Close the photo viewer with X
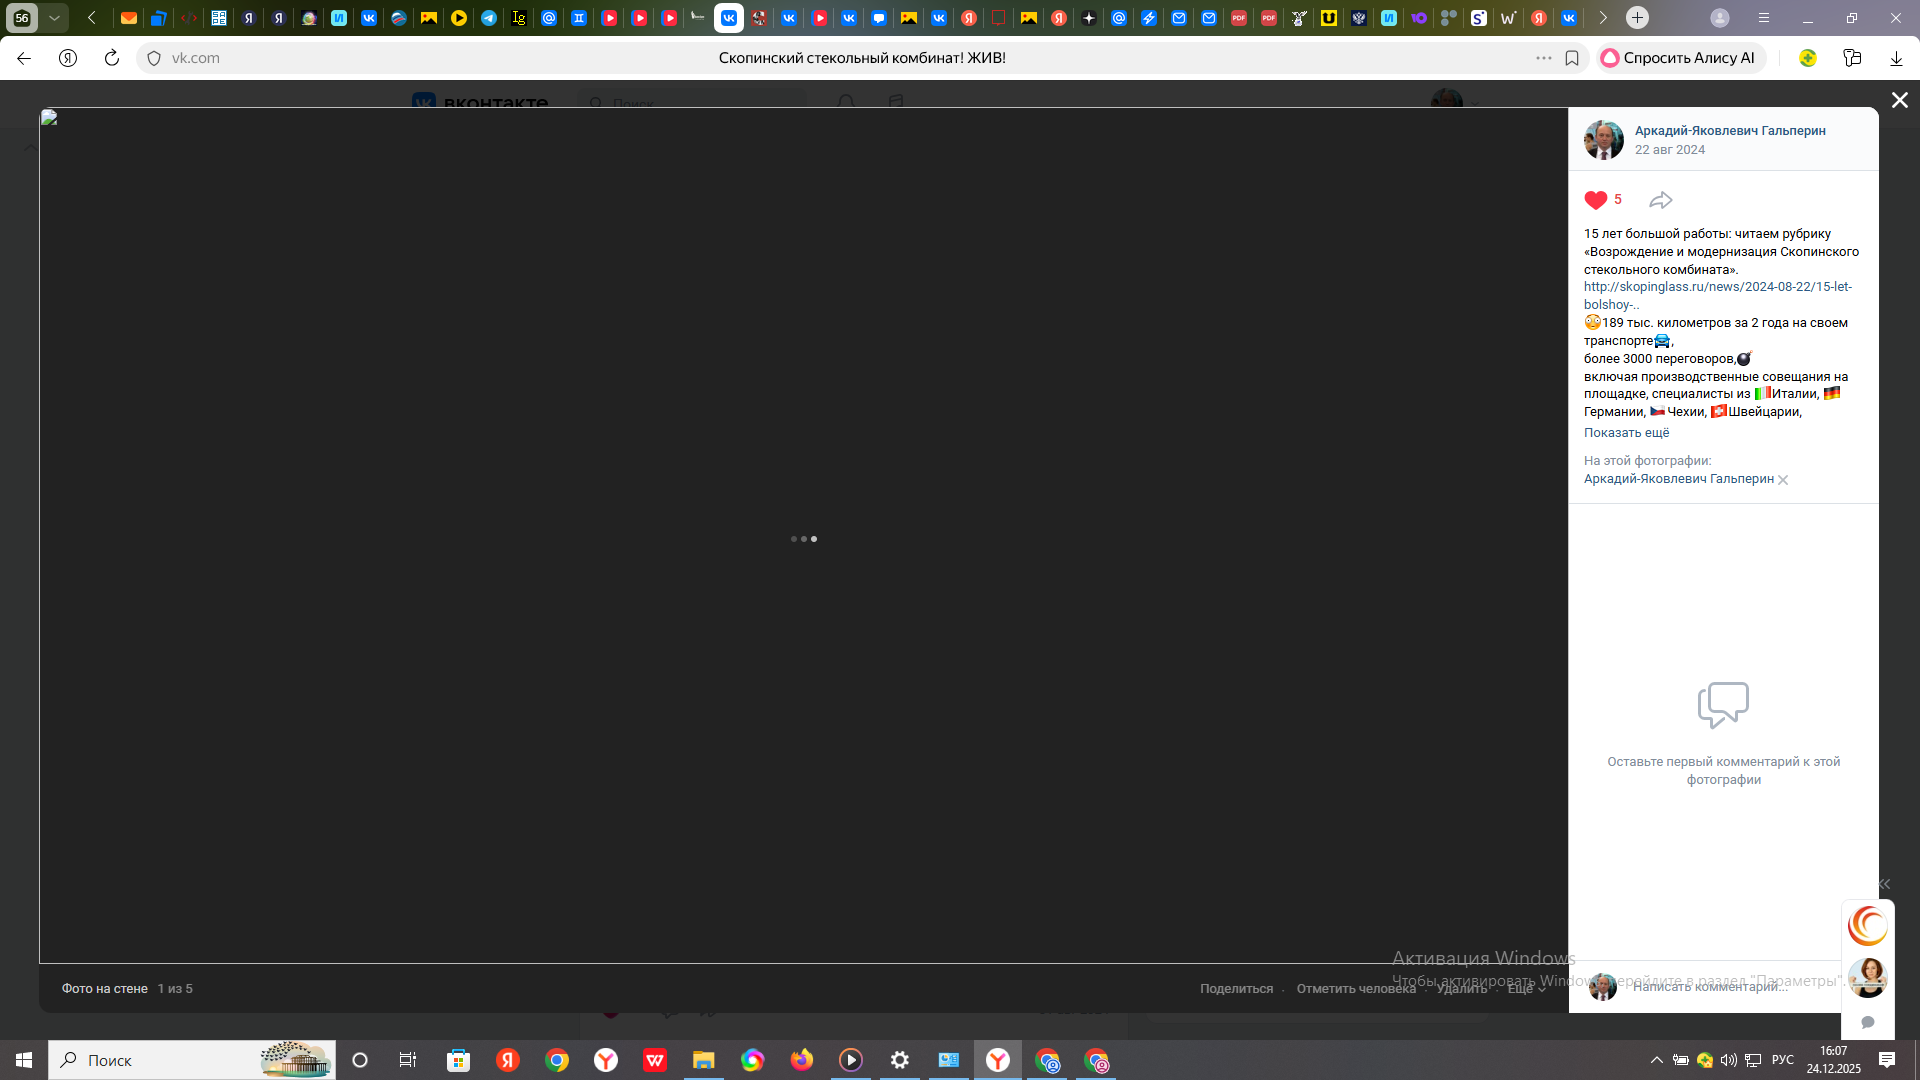 pyautogui.click(x=1899, y=100)
